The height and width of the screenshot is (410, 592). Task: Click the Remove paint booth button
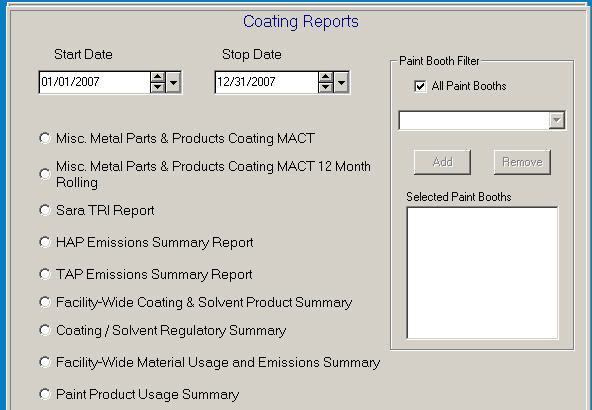tap(522, 162)
